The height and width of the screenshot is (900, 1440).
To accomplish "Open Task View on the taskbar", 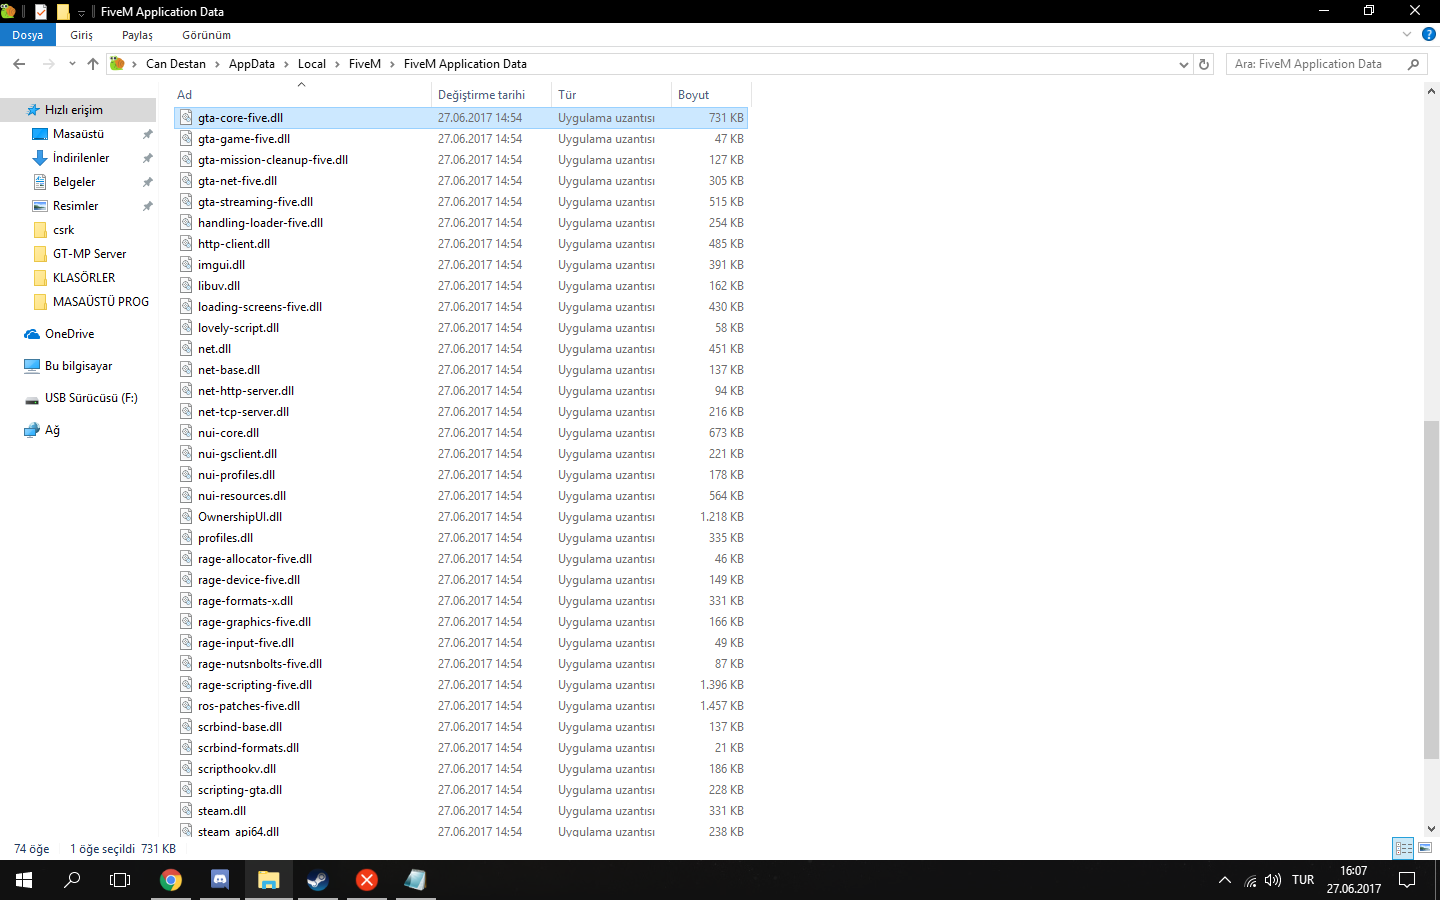I will (x=120, y=880).
